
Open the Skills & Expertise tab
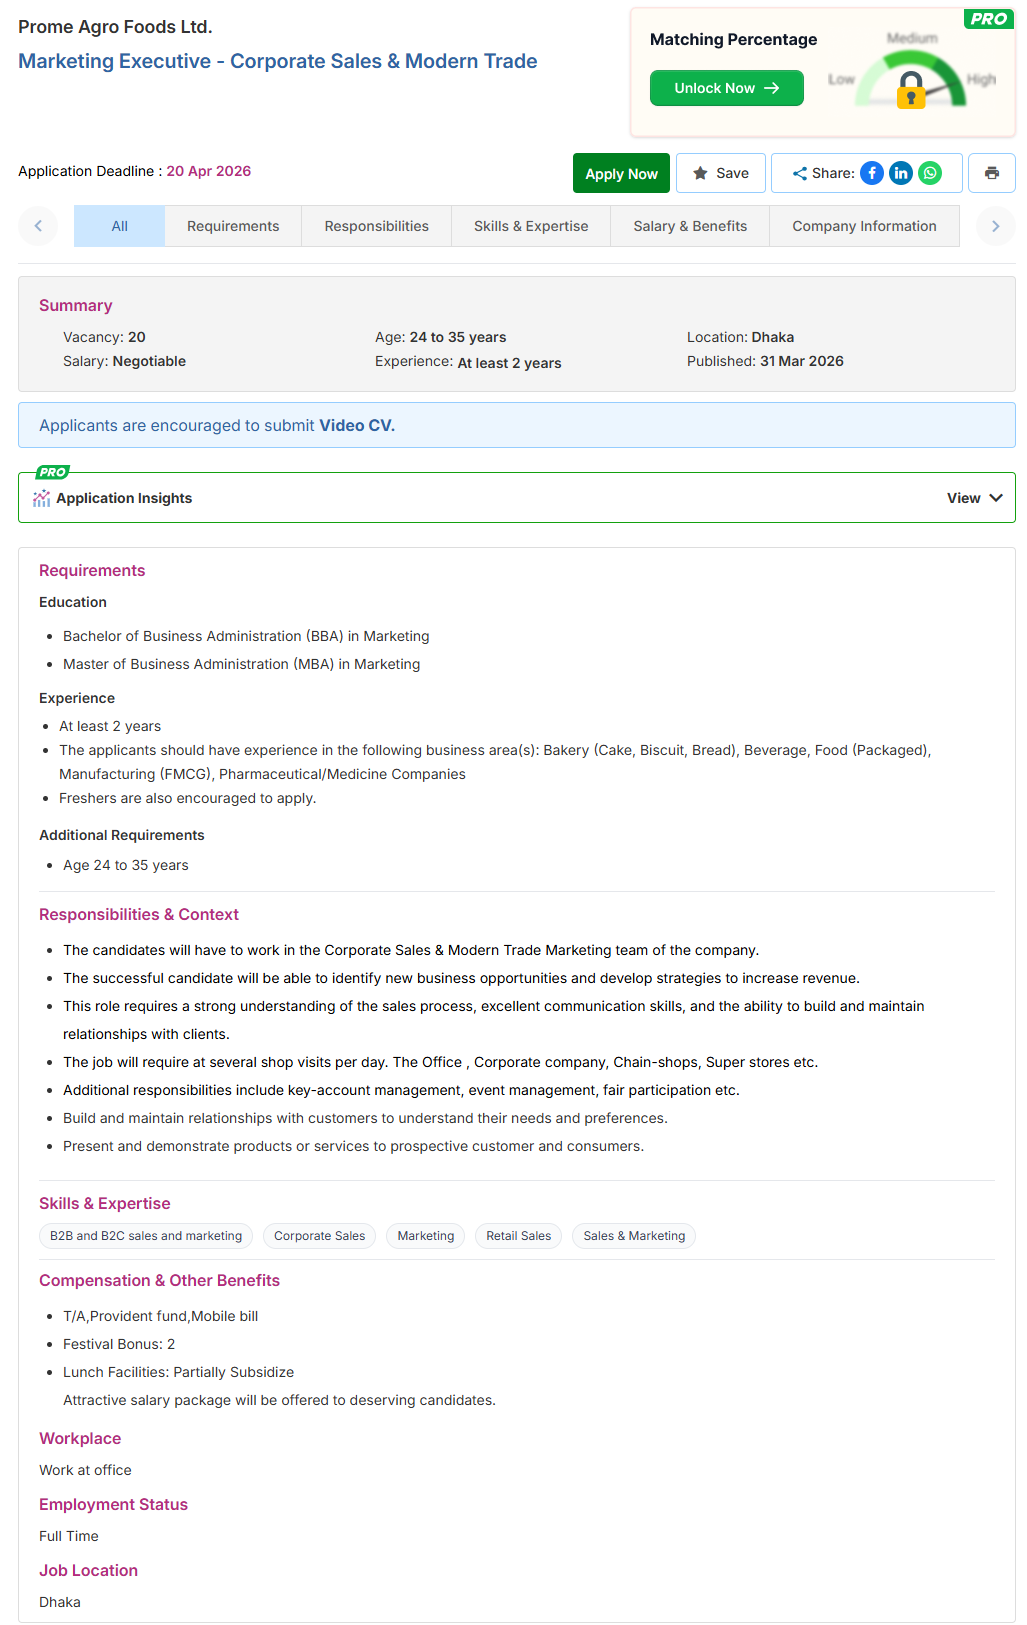click(x=531, y=226)
